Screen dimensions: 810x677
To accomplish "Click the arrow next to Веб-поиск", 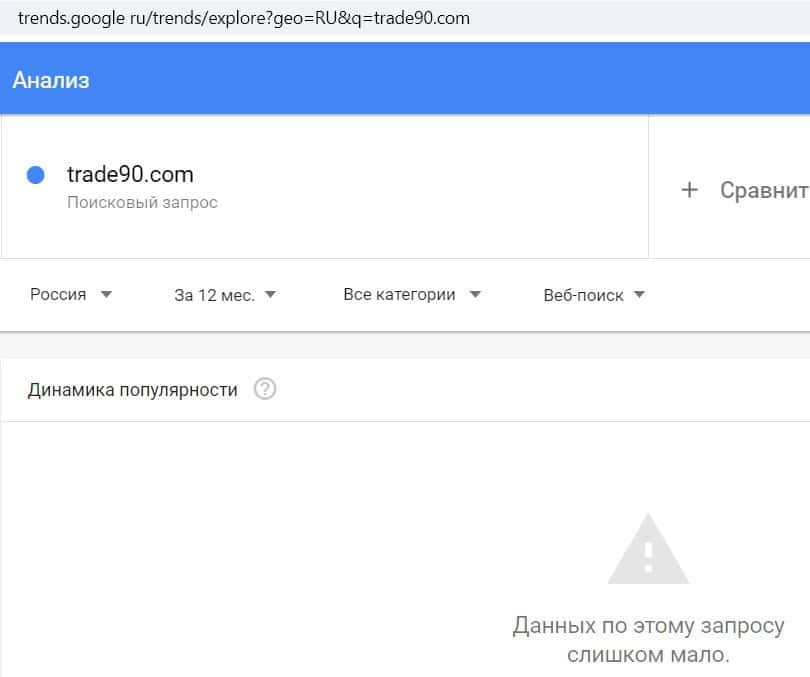I will pos(639,295).
